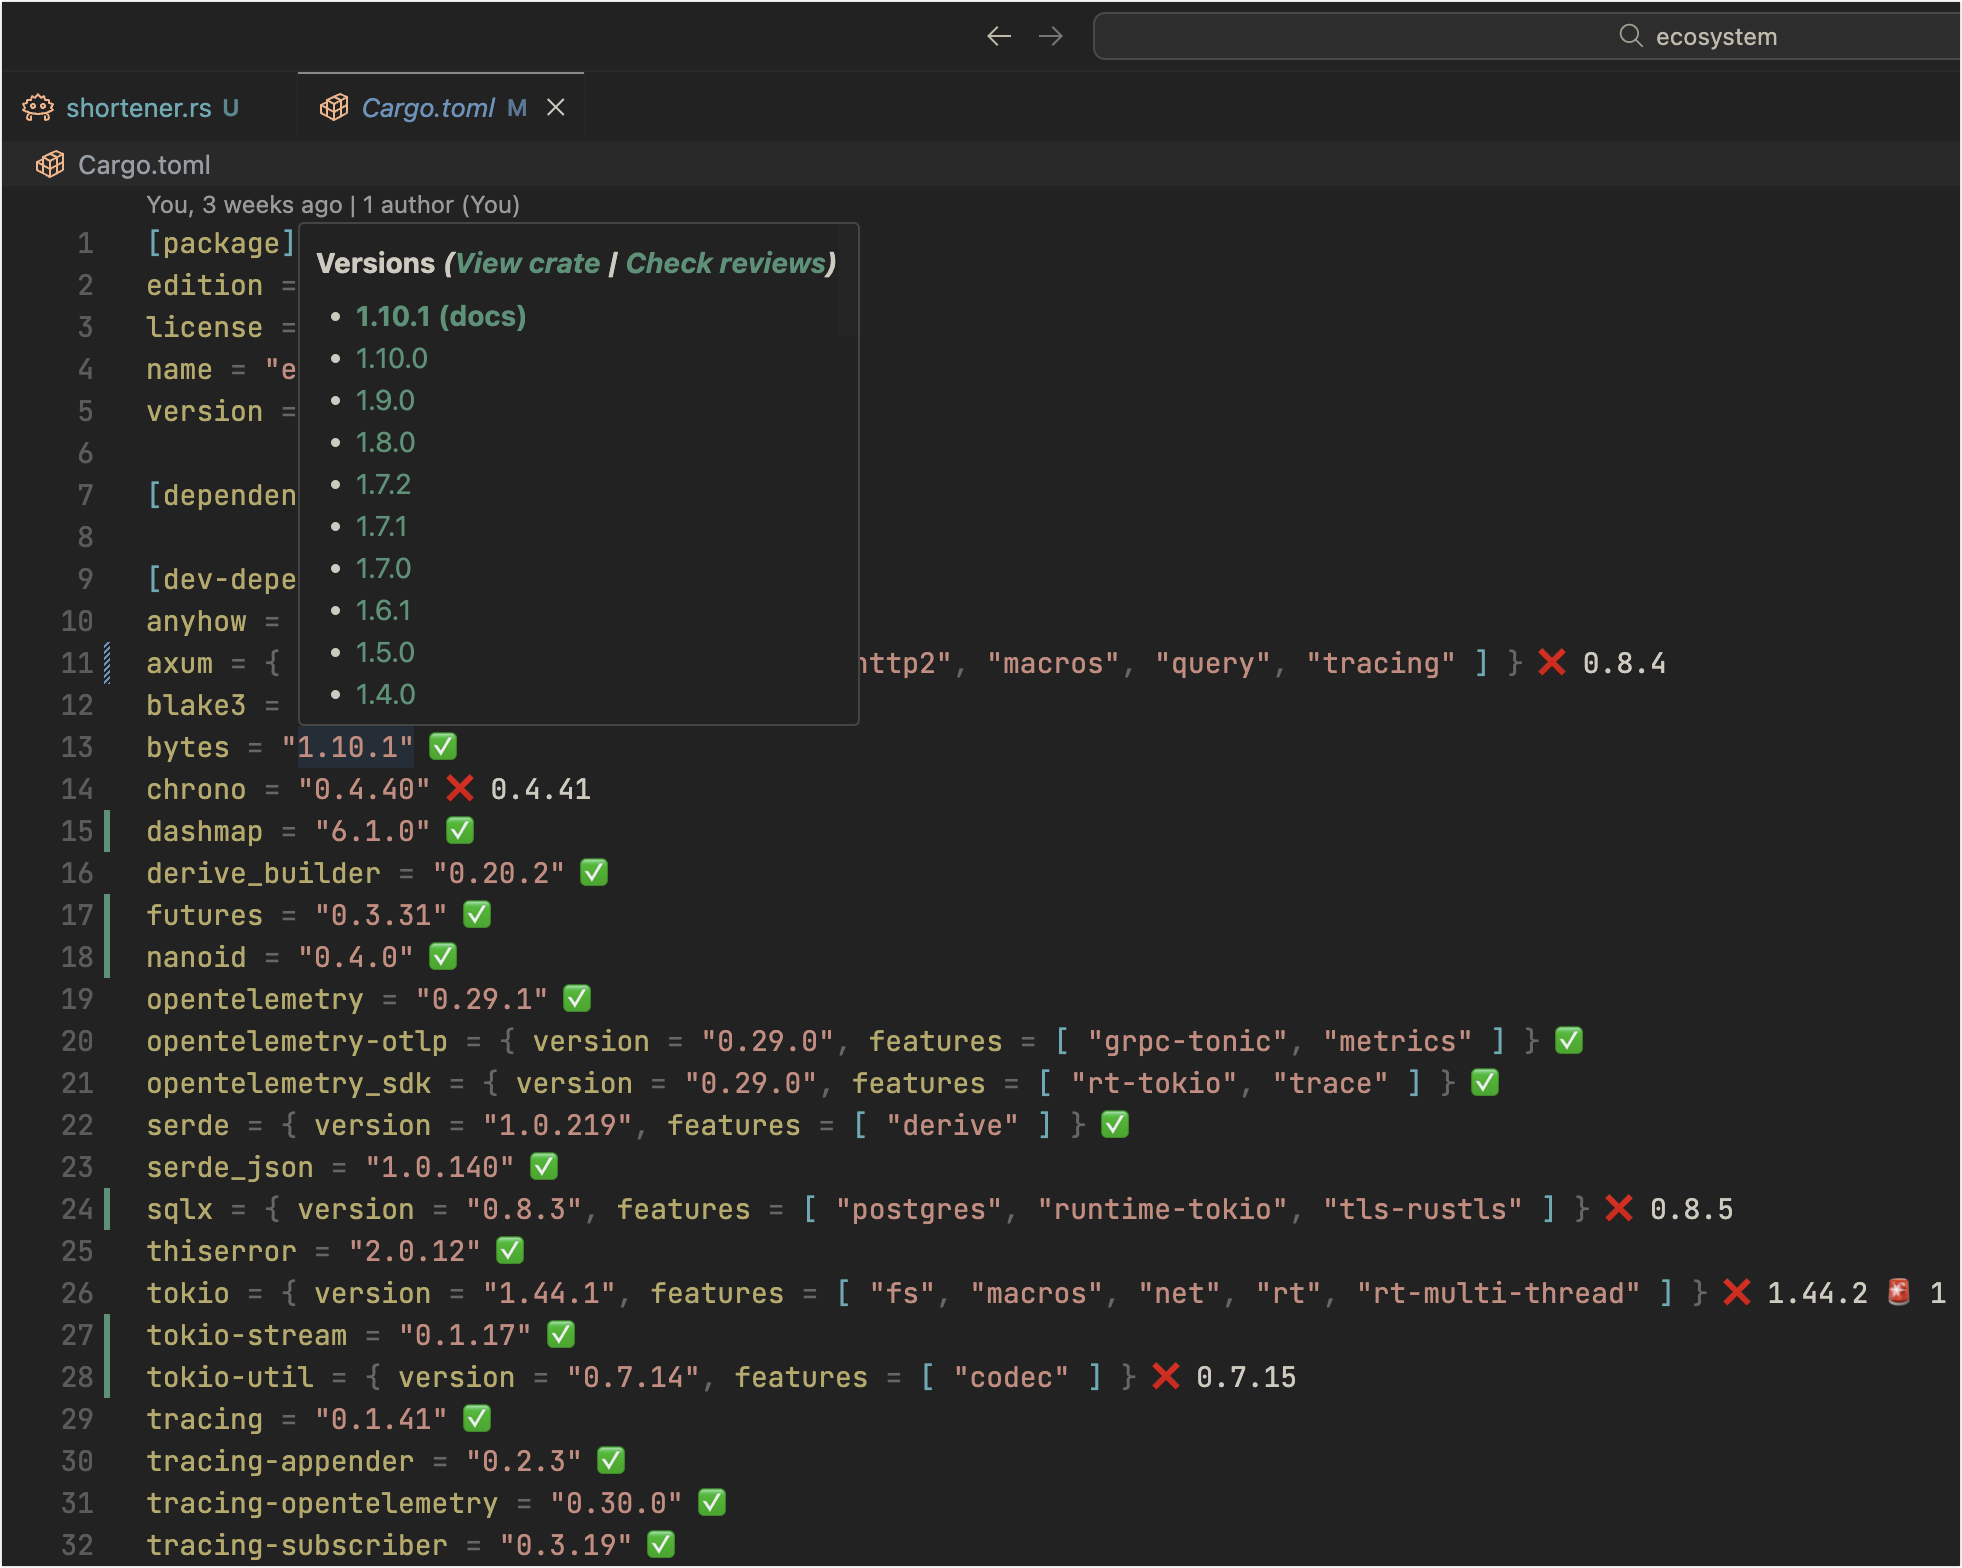Click the Cargo.toml breadcrumb package icon
The height and width of the screenshot is (1568, 1962).
coord(50,165)
